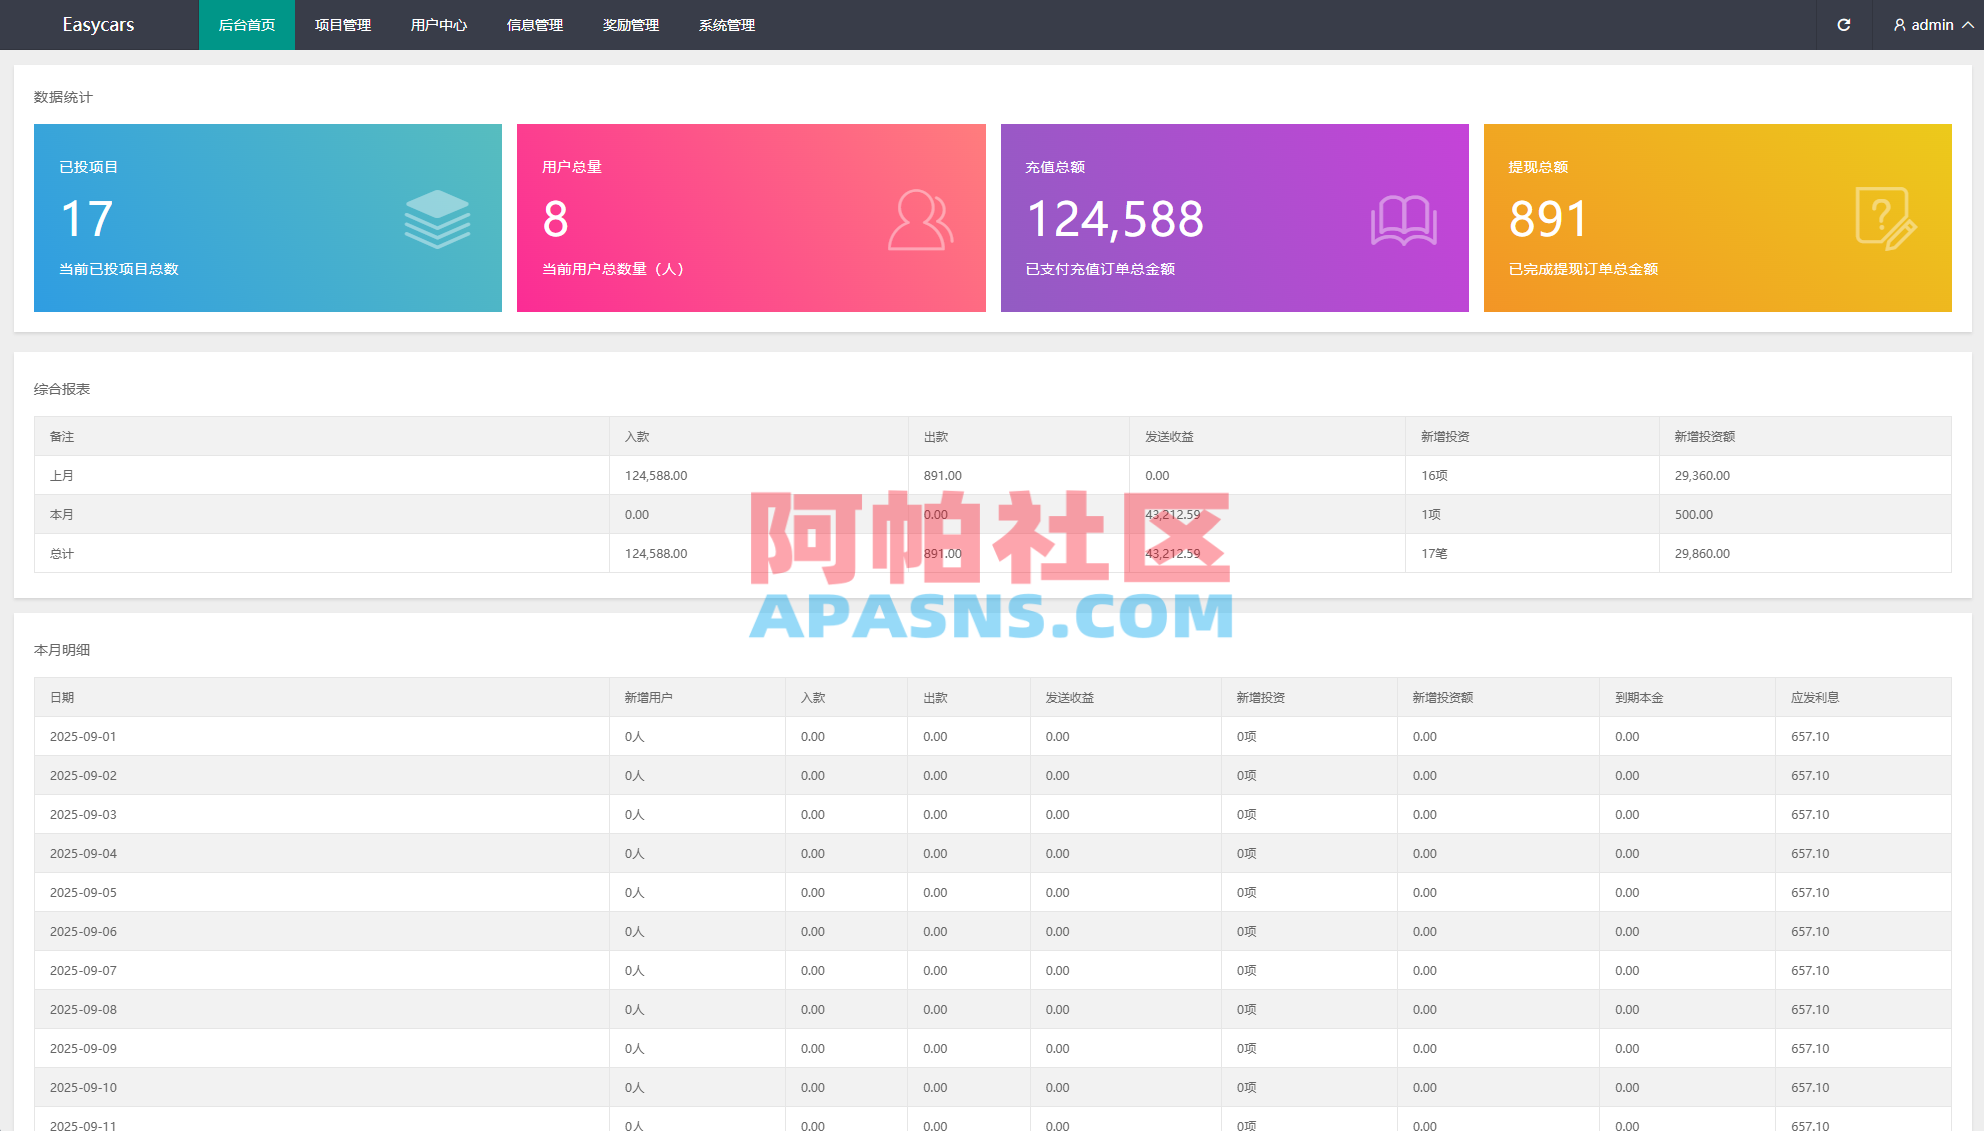Click the 已投项目 stat card
This screenshot has width=1984, height=1131.
point(267,218)
